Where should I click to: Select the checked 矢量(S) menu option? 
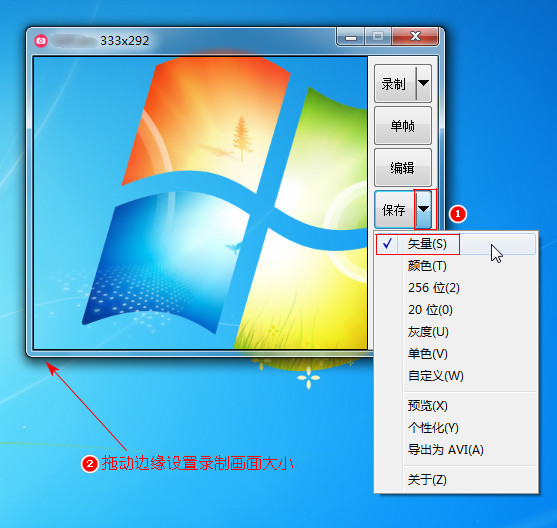455,244
